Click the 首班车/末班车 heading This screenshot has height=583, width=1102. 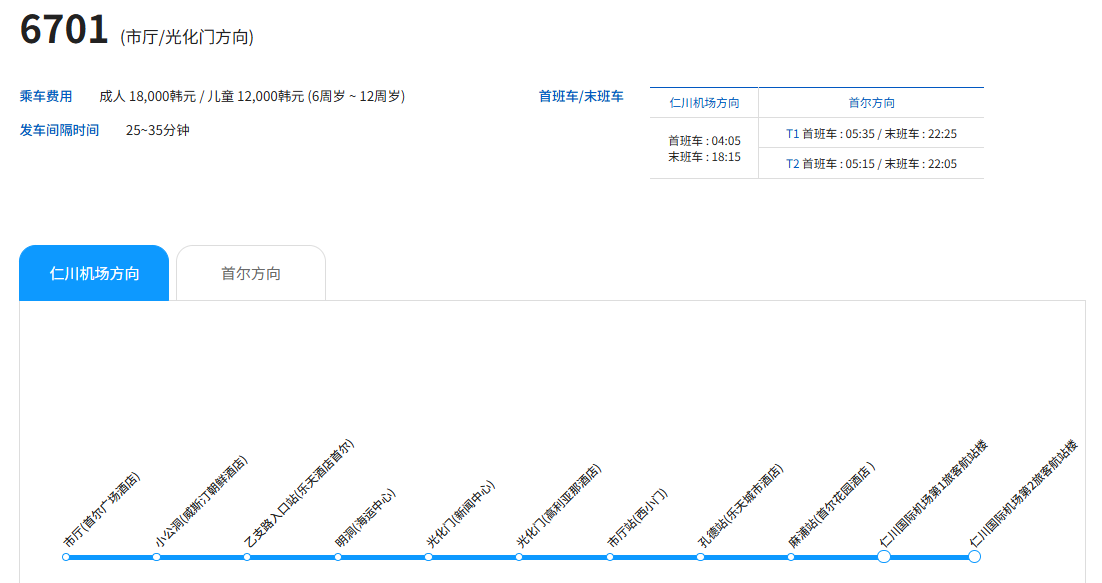(581, 97)
